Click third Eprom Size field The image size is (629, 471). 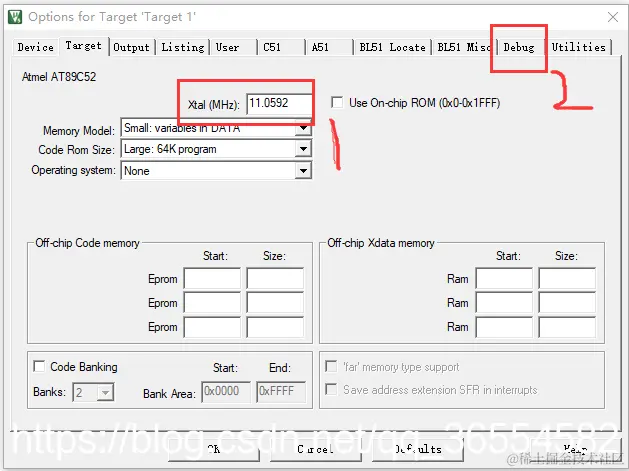point(275,327)
